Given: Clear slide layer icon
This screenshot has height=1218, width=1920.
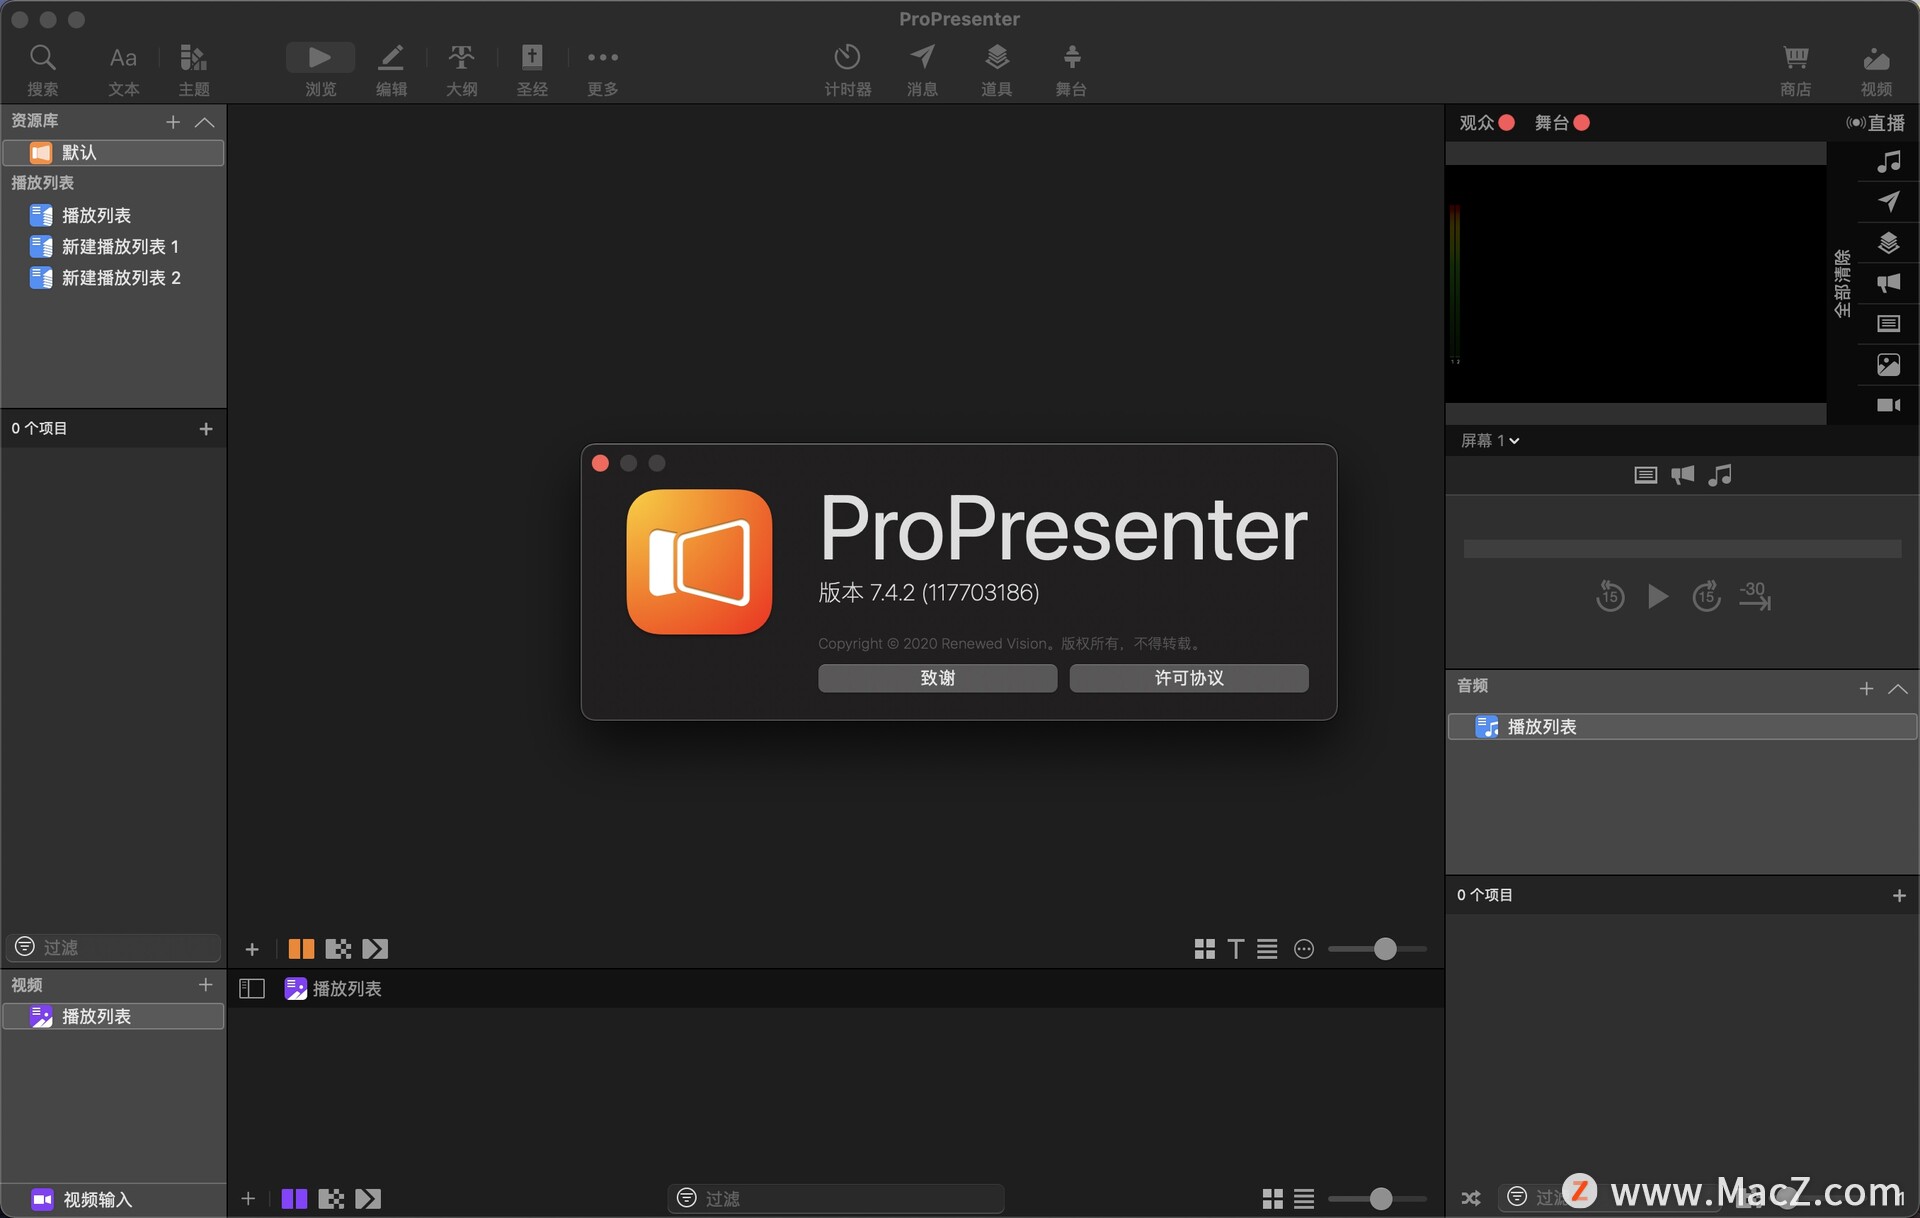Looking at the screenshot, I should (x=1888, y=324).
